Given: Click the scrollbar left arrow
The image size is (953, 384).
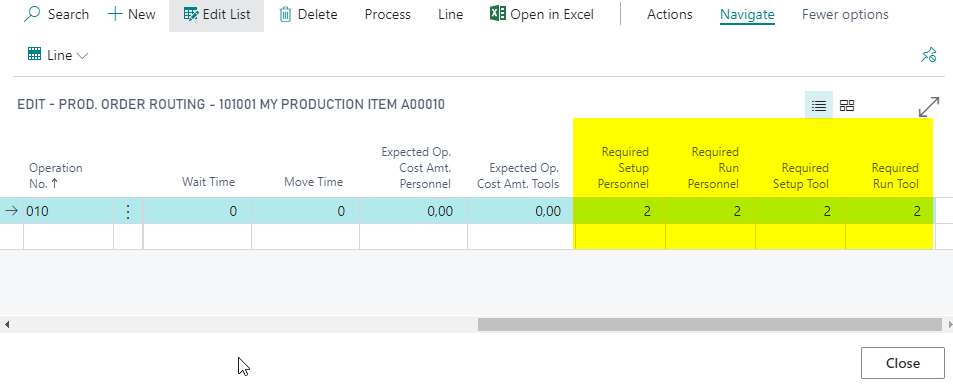Looking at the screenshot, I should 7,324.
